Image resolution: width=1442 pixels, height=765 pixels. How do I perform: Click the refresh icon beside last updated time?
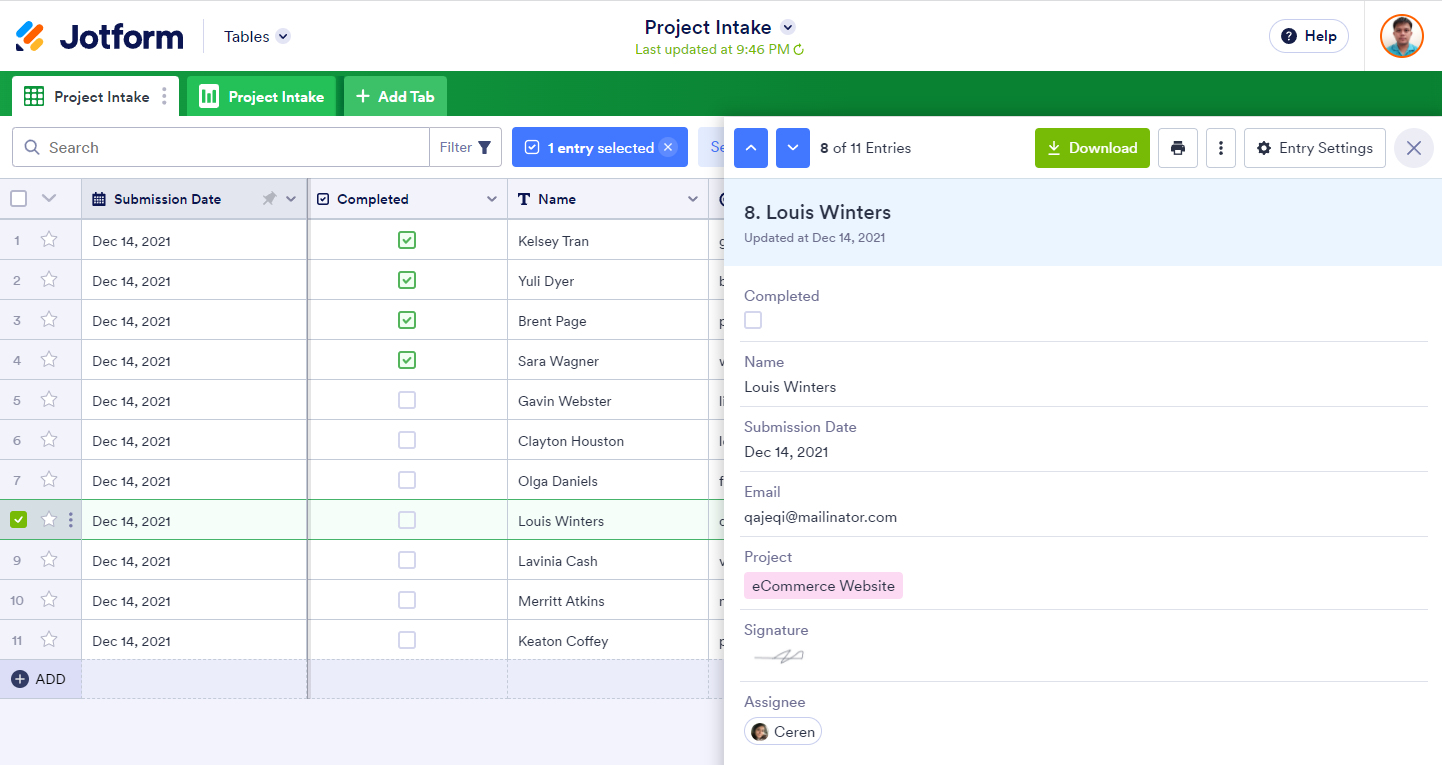(x=799, y=50)
